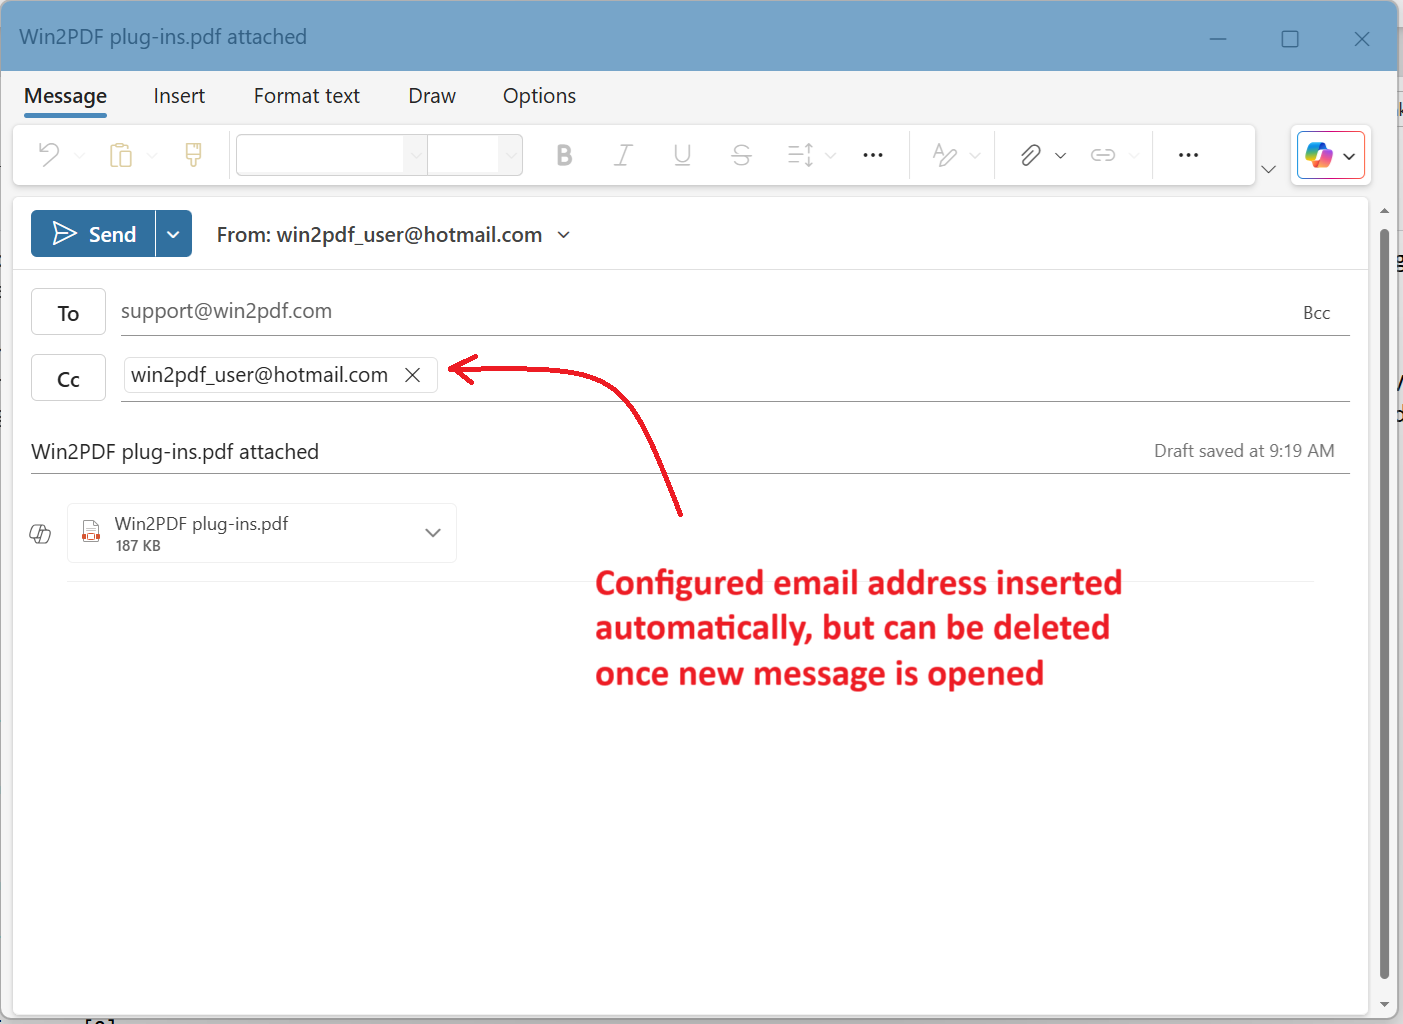Select the Format Painter icon

193,155
